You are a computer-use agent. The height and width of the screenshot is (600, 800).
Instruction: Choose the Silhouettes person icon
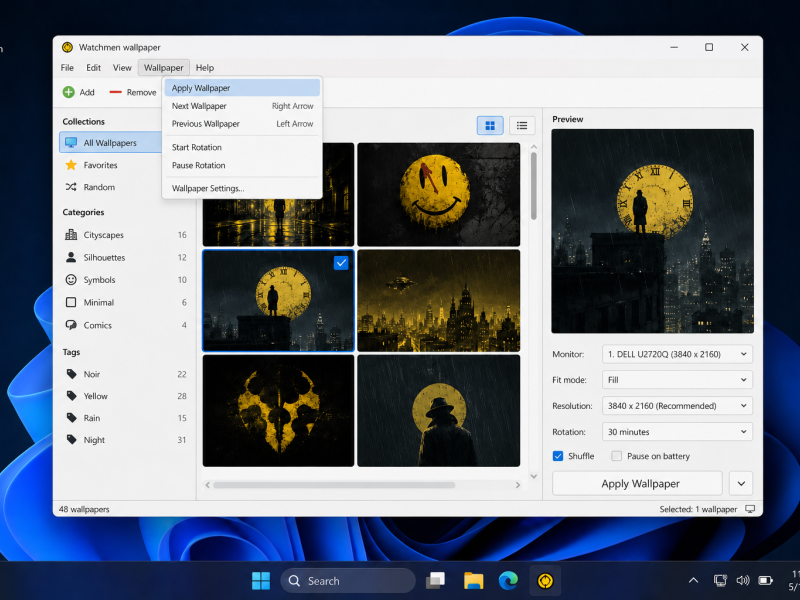[71, 257]
